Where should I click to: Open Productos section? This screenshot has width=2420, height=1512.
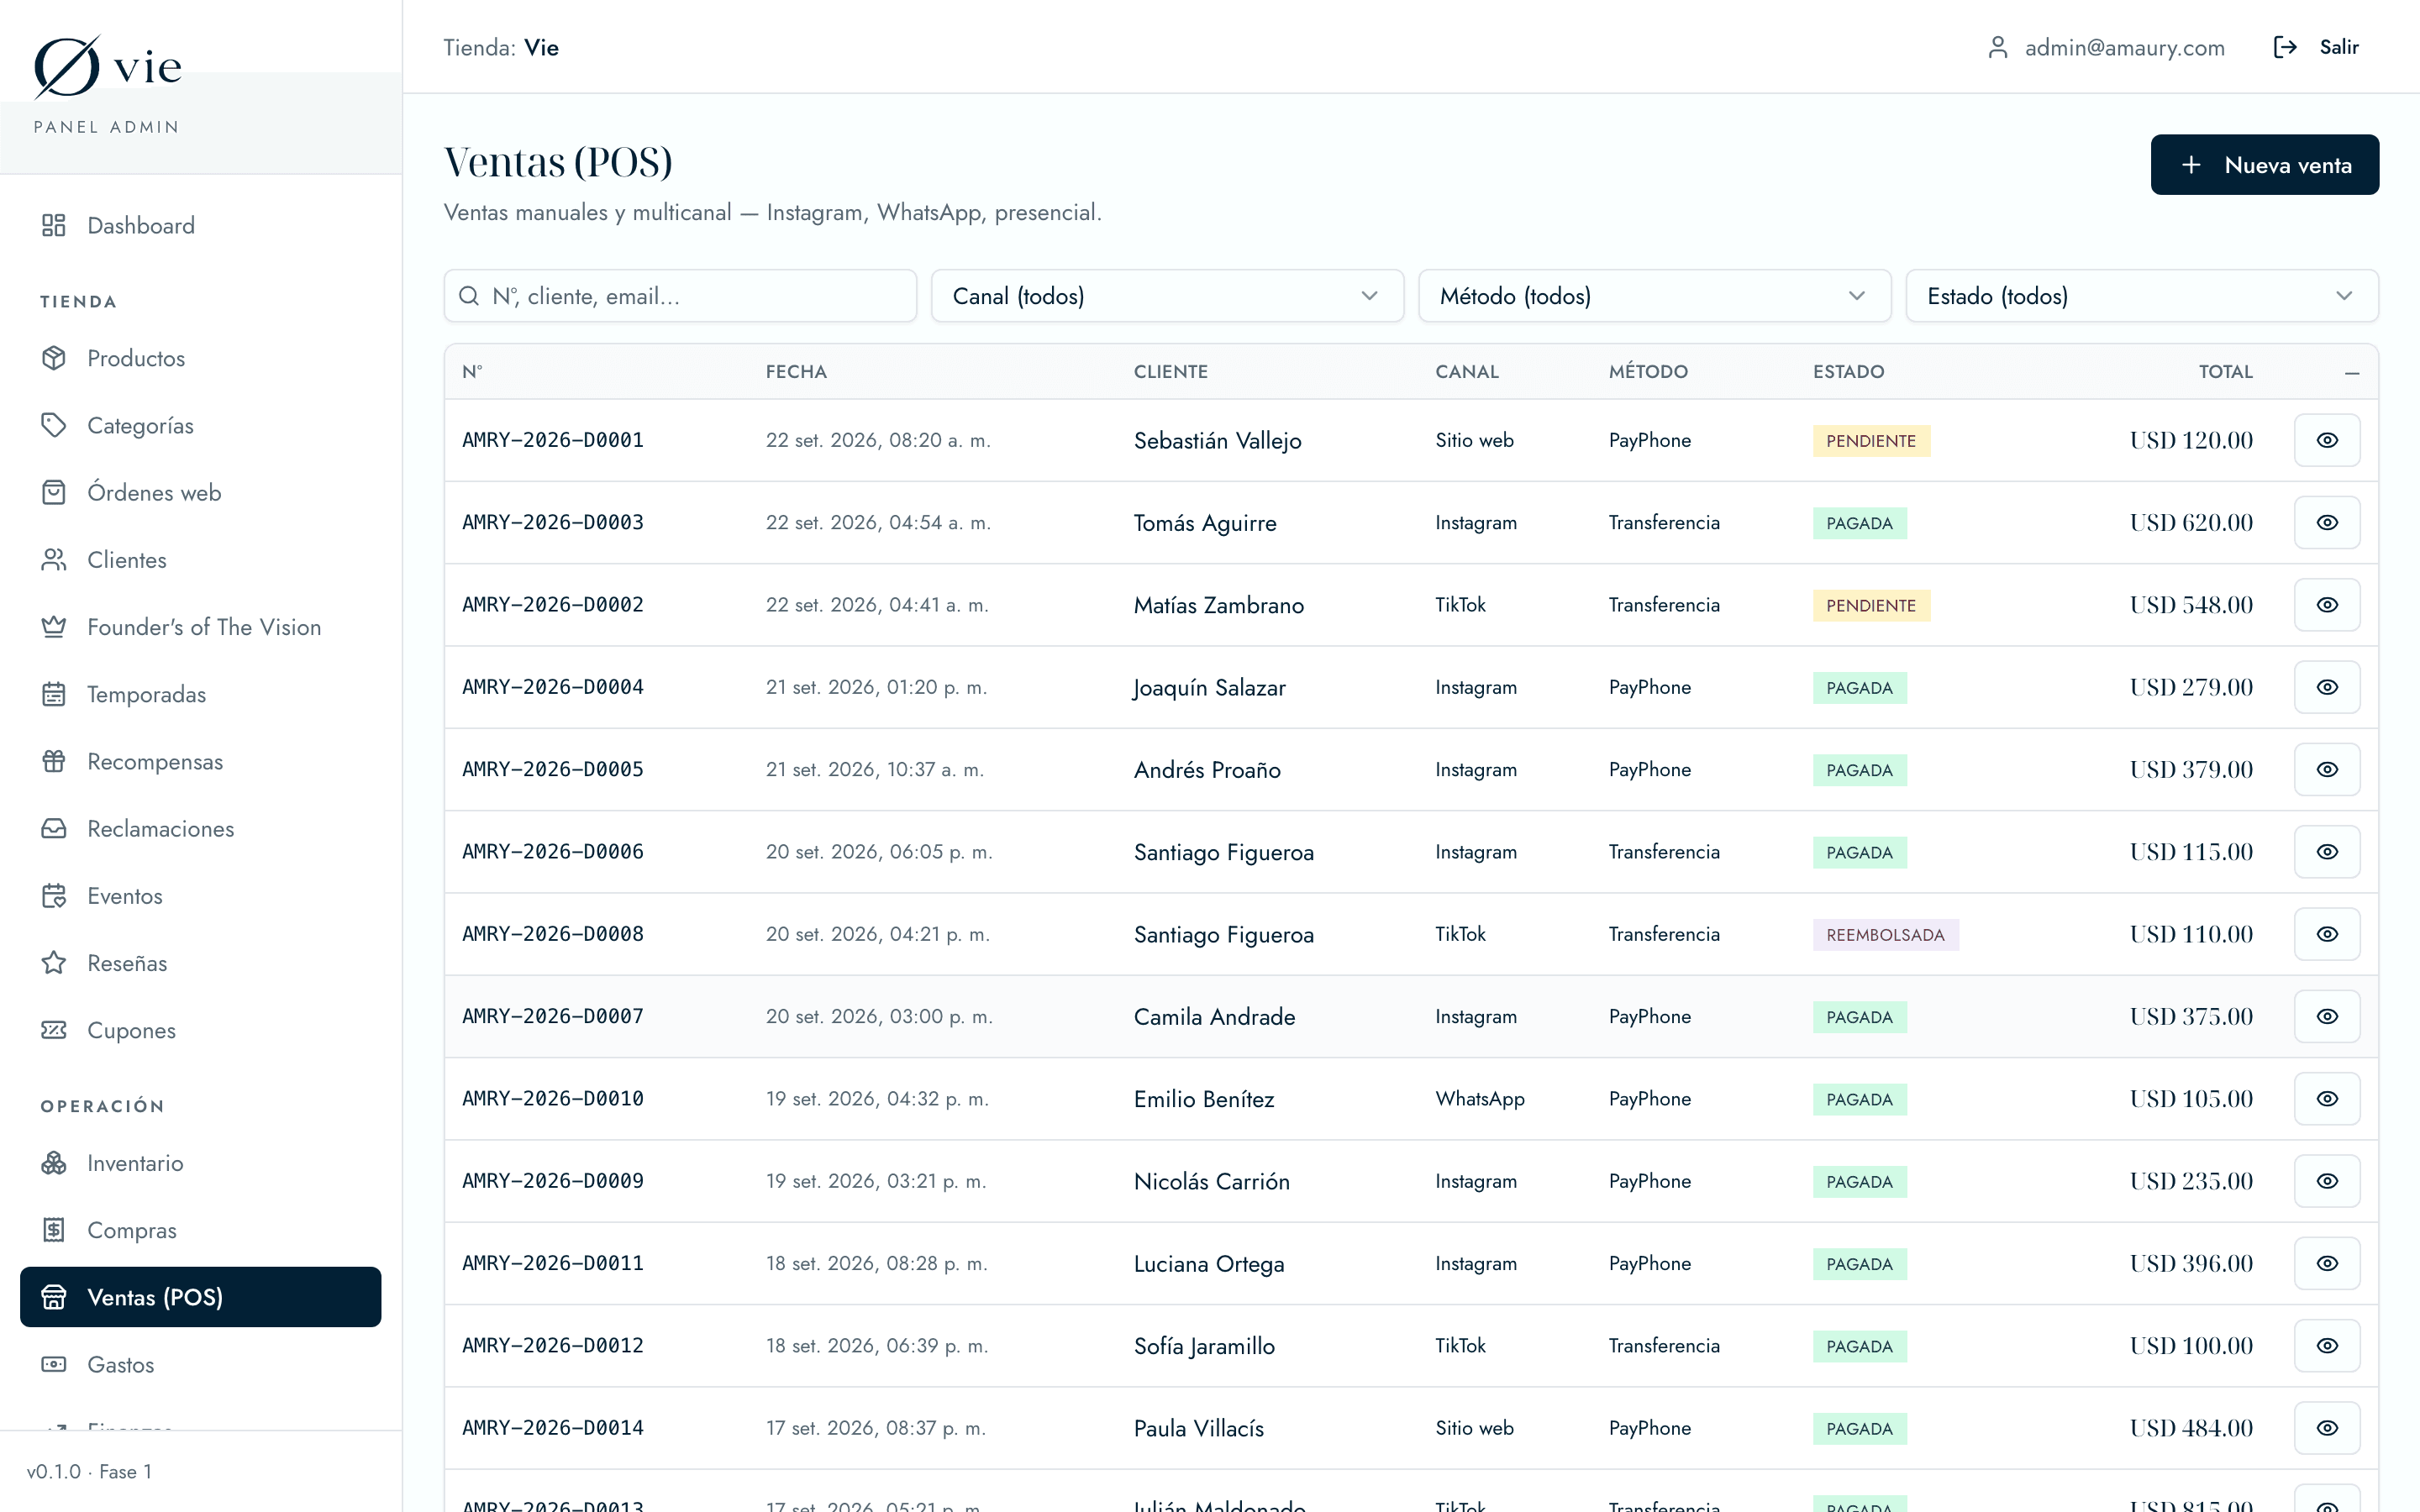point(201,358)
